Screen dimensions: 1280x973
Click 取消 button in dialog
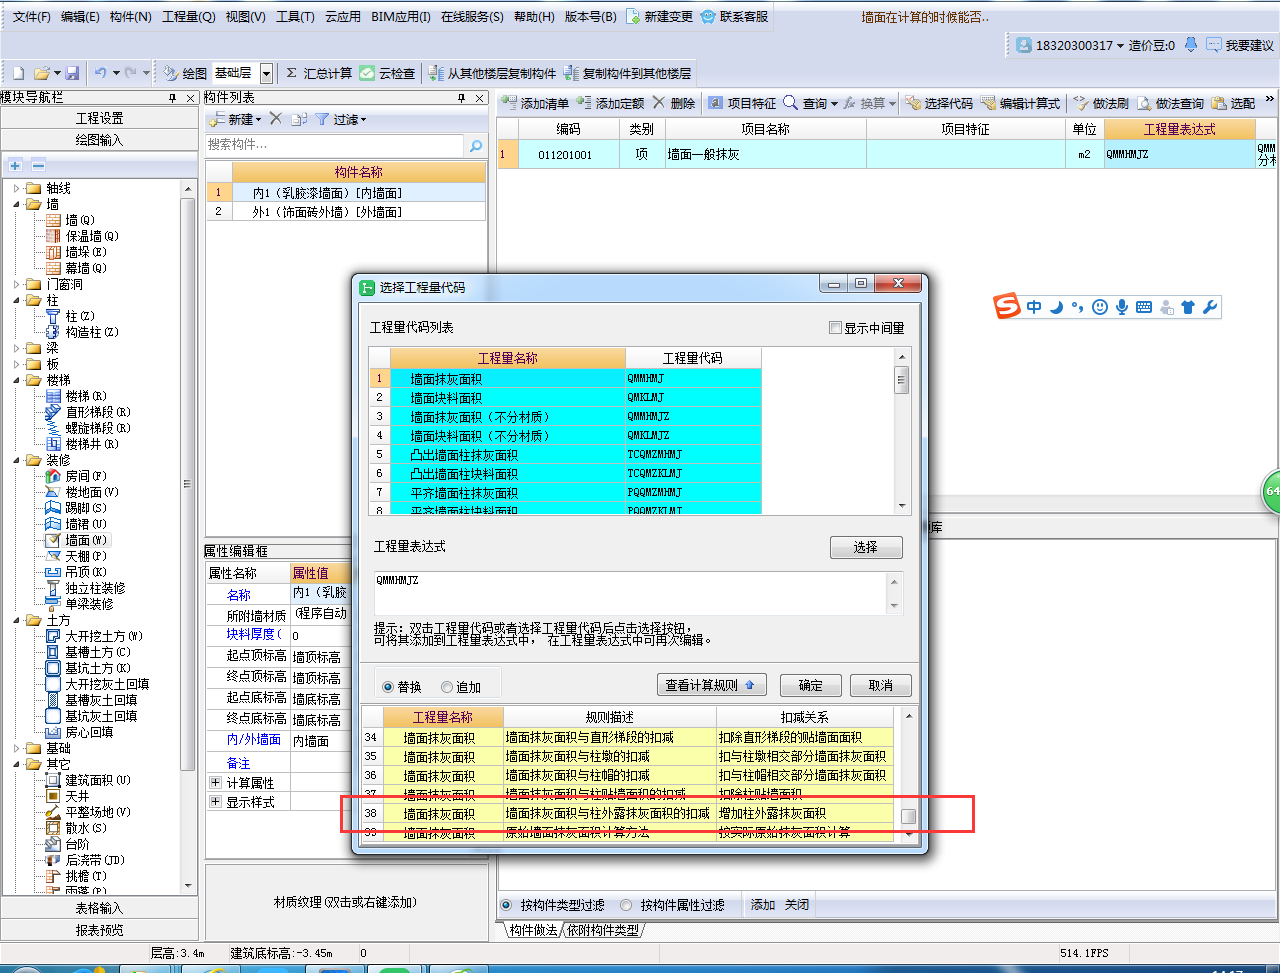[x=880, y=685]
